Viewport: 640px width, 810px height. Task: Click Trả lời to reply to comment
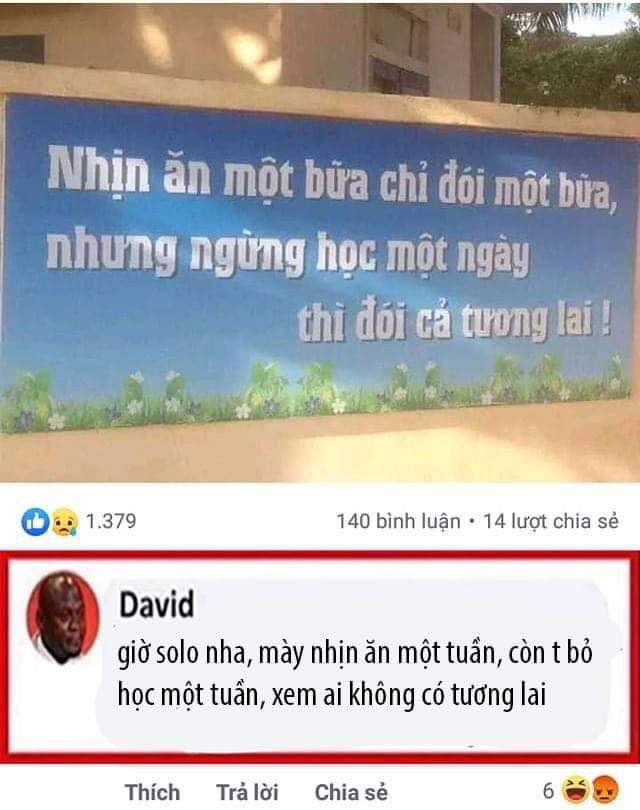247,792
